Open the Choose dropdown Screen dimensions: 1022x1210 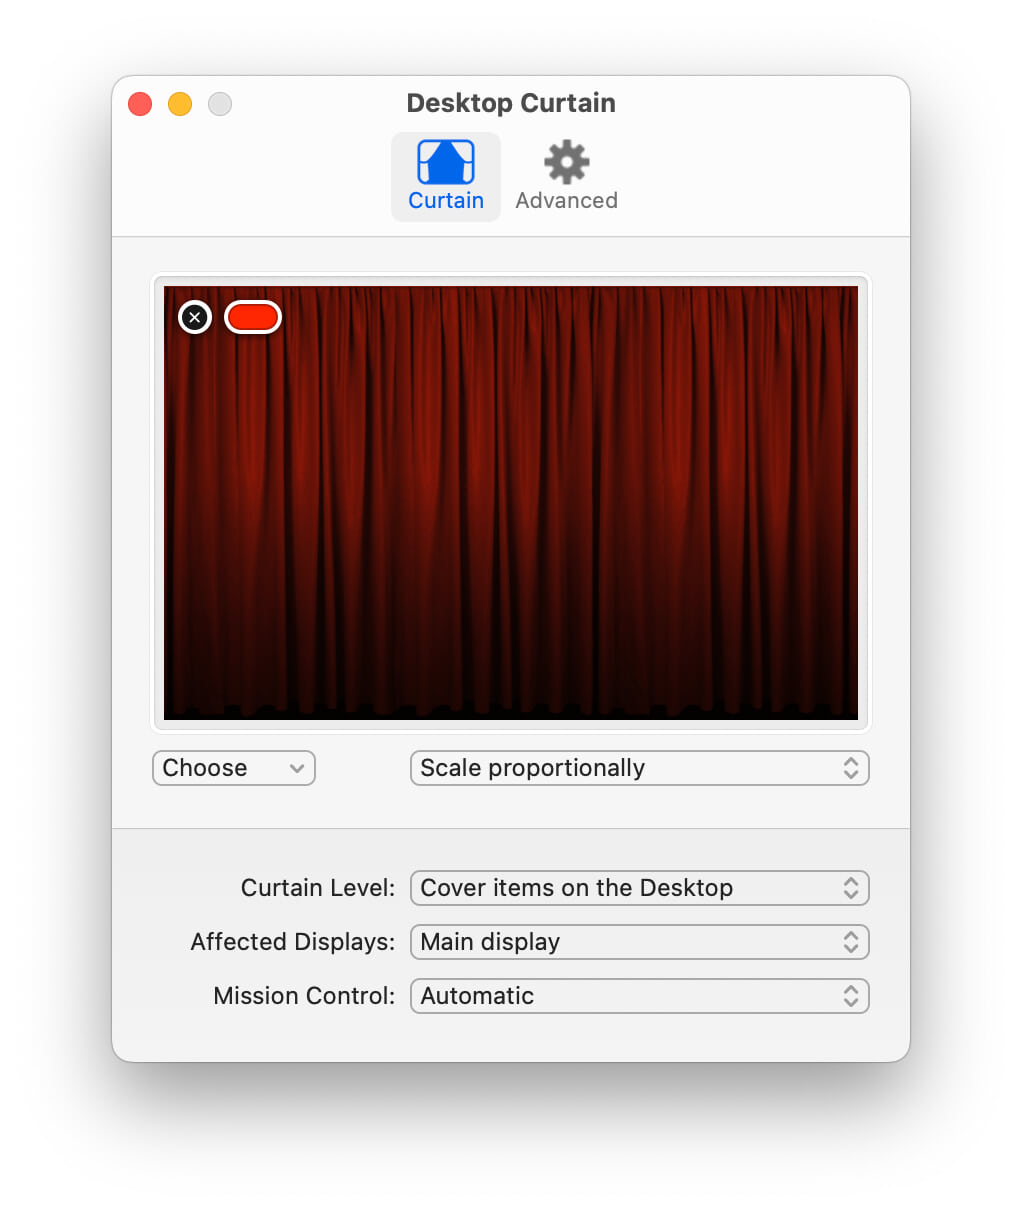234,768
